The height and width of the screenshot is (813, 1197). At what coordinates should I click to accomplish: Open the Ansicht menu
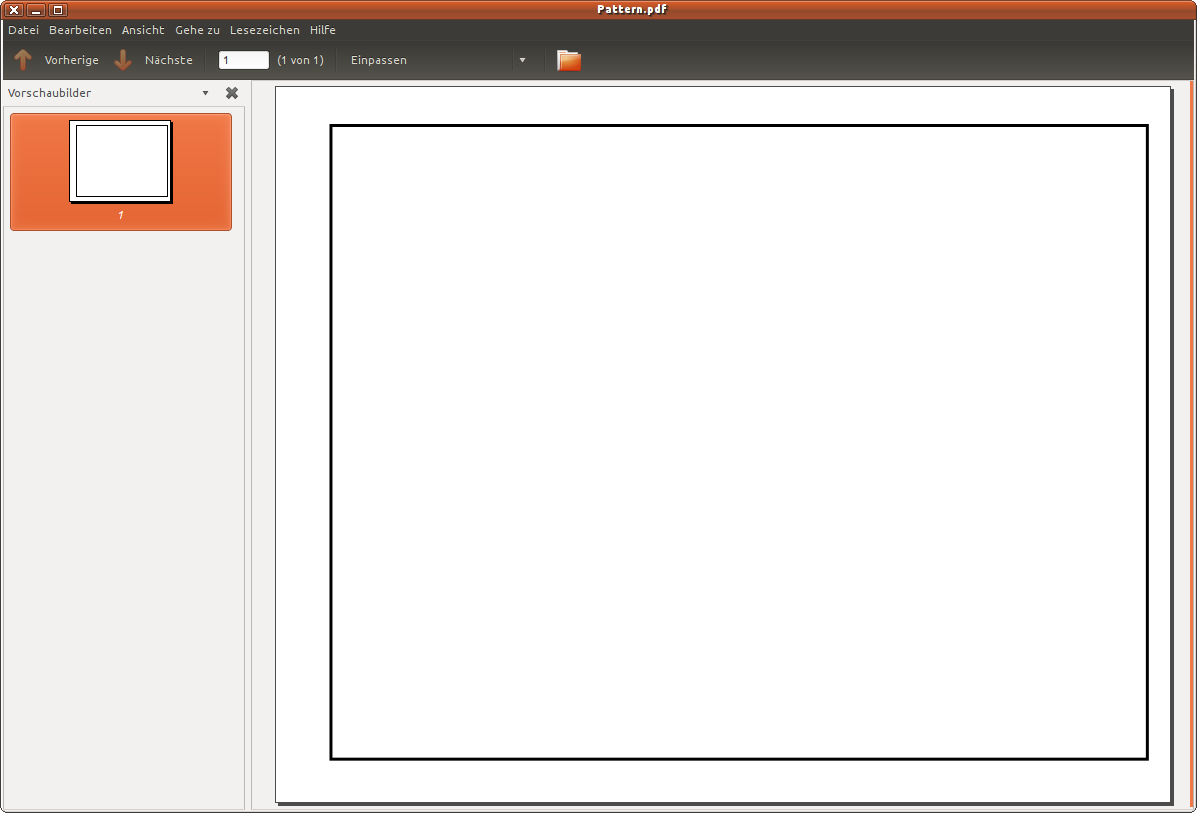click(143, 30)
